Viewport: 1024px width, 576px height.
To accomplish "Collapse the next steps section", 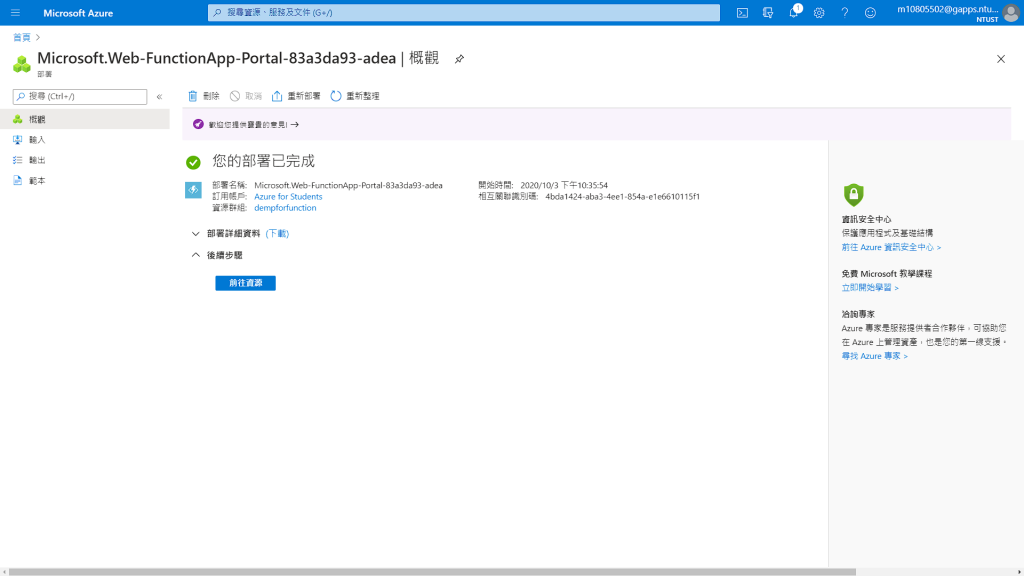I will tap(195, 255).
